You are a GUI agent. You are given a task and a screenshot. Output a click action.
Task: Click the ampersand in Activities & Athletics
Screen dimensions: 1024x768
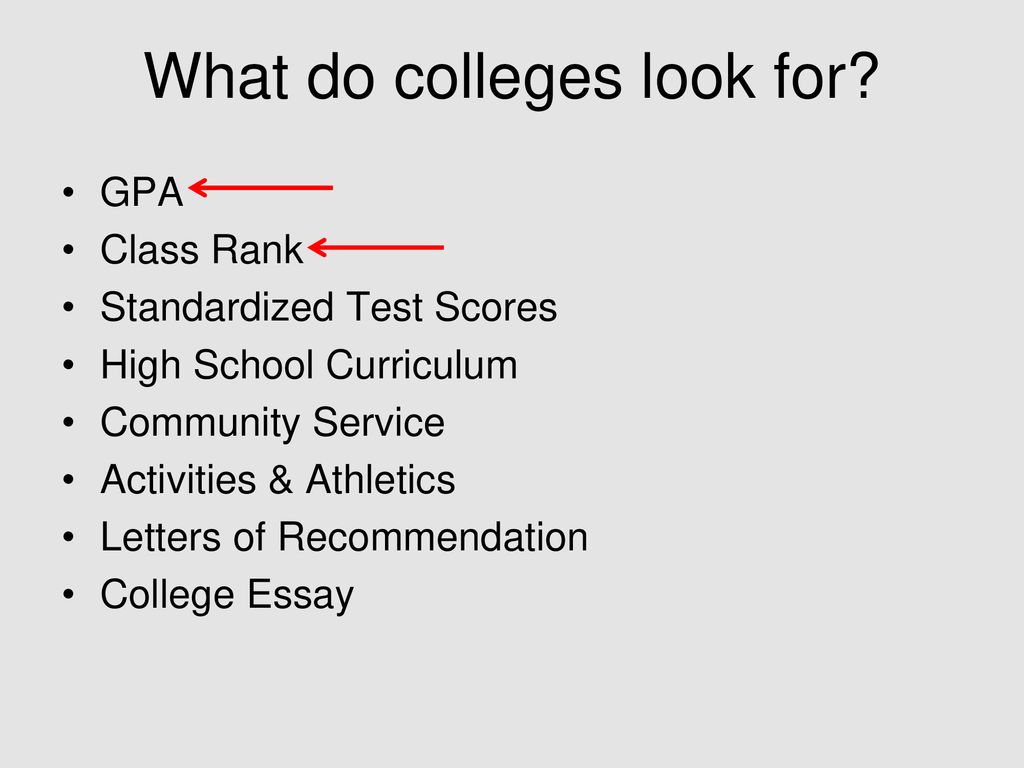pyautogui.click(x=280, y=479)
